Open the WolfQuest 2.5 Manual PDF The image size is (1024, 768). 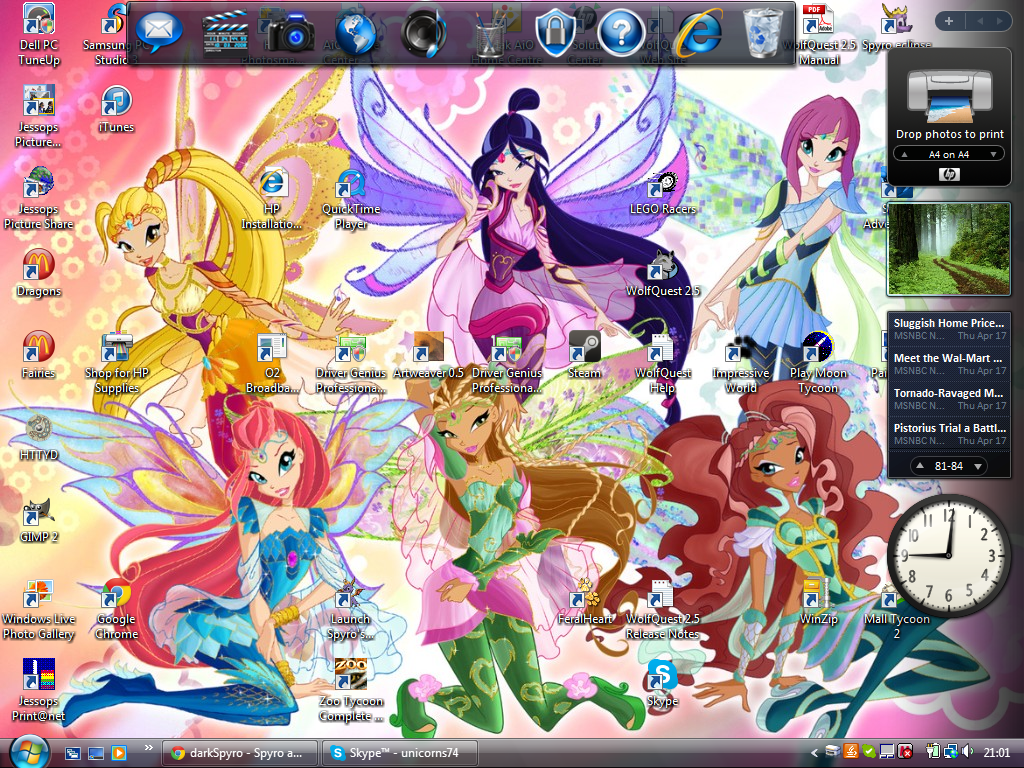[x=819, y=35]
